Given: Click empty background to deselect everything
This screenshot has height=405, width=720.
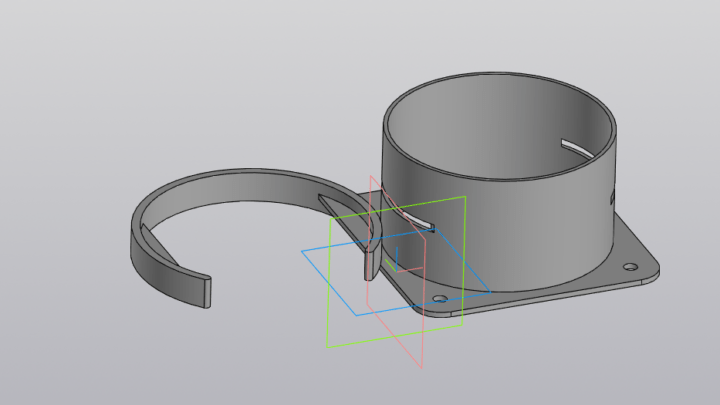Looking at the screenshot, I should [100, 80].
